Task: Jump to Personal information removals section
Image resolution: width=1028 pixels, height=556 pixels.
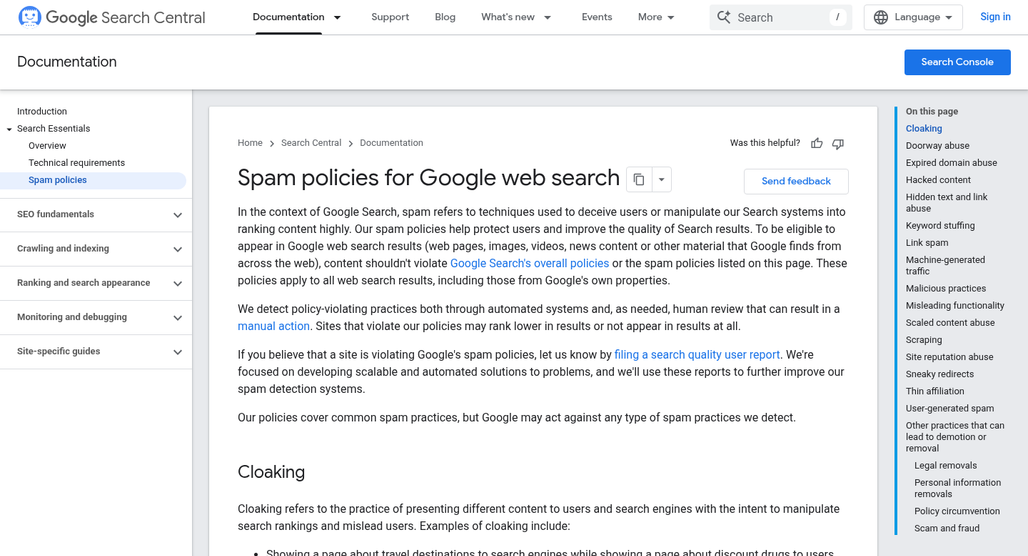Action: (x=958, y=488)
